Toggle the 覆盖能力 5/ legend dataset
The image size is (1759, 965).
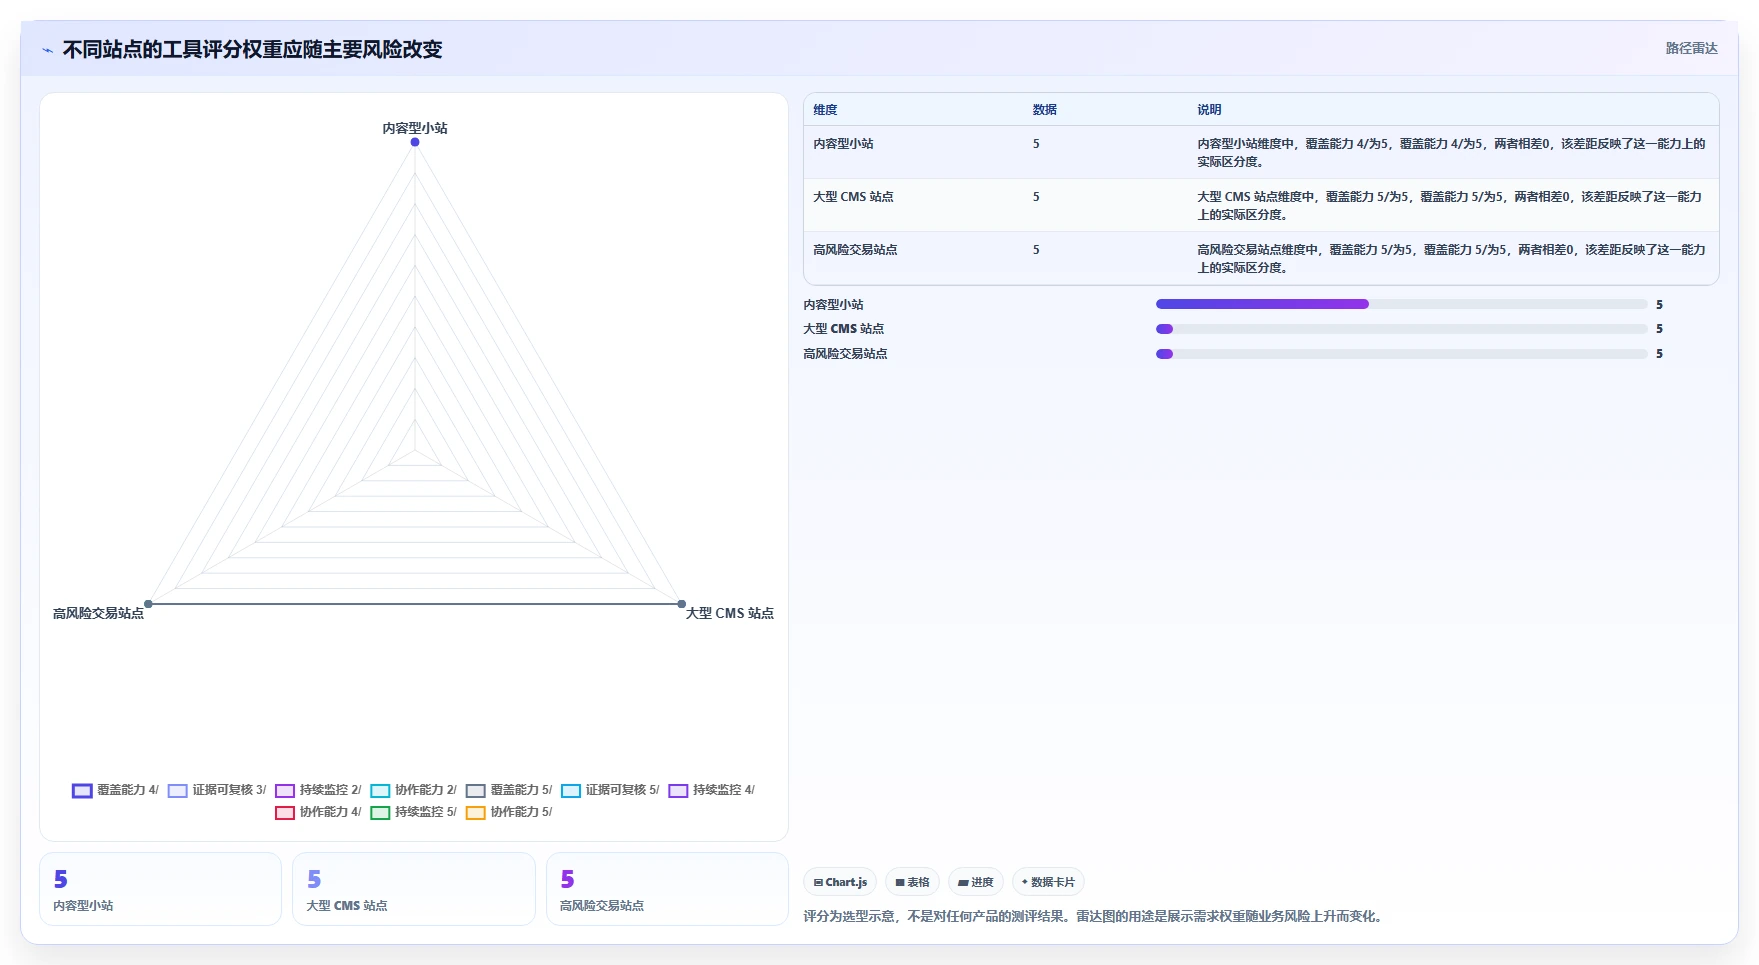[509, 790]
